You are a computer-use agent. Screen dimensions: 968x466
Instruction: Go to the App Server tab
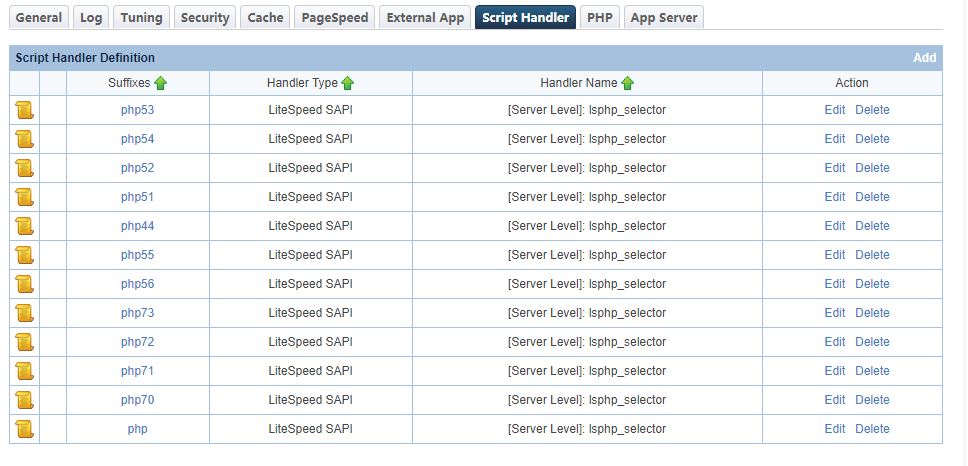click(664, 17)
